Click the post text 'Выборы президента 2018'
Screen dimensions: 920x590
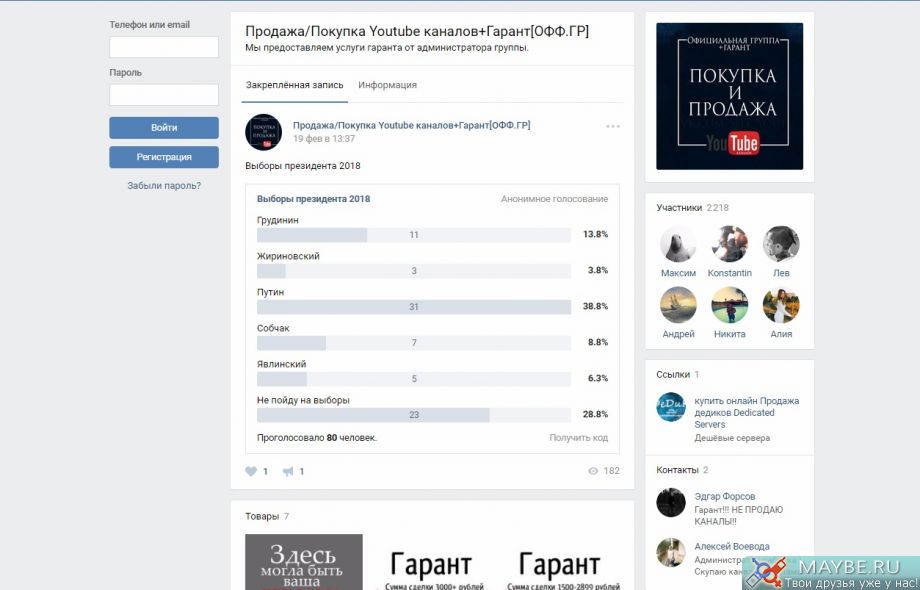click(303, 166)
